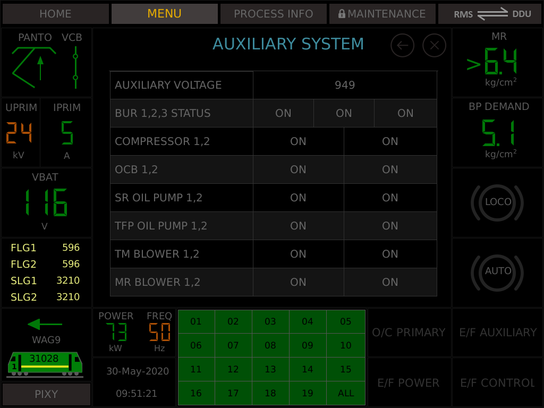This screenshot has width=544, height=408.
Task: Click the VCB closed switch icon
Action: [x=75, y=67]
